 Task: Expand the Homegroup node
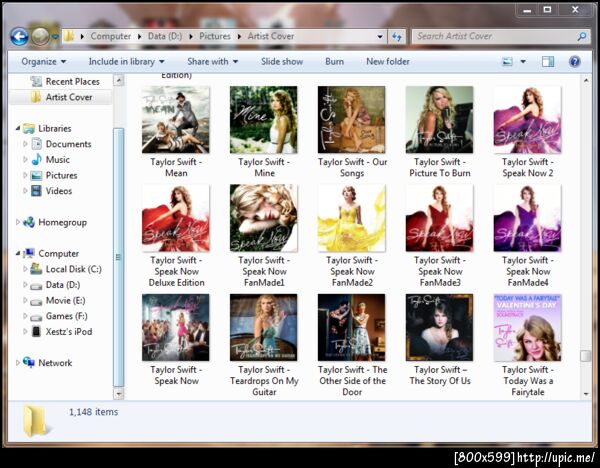tap(18, 222)
